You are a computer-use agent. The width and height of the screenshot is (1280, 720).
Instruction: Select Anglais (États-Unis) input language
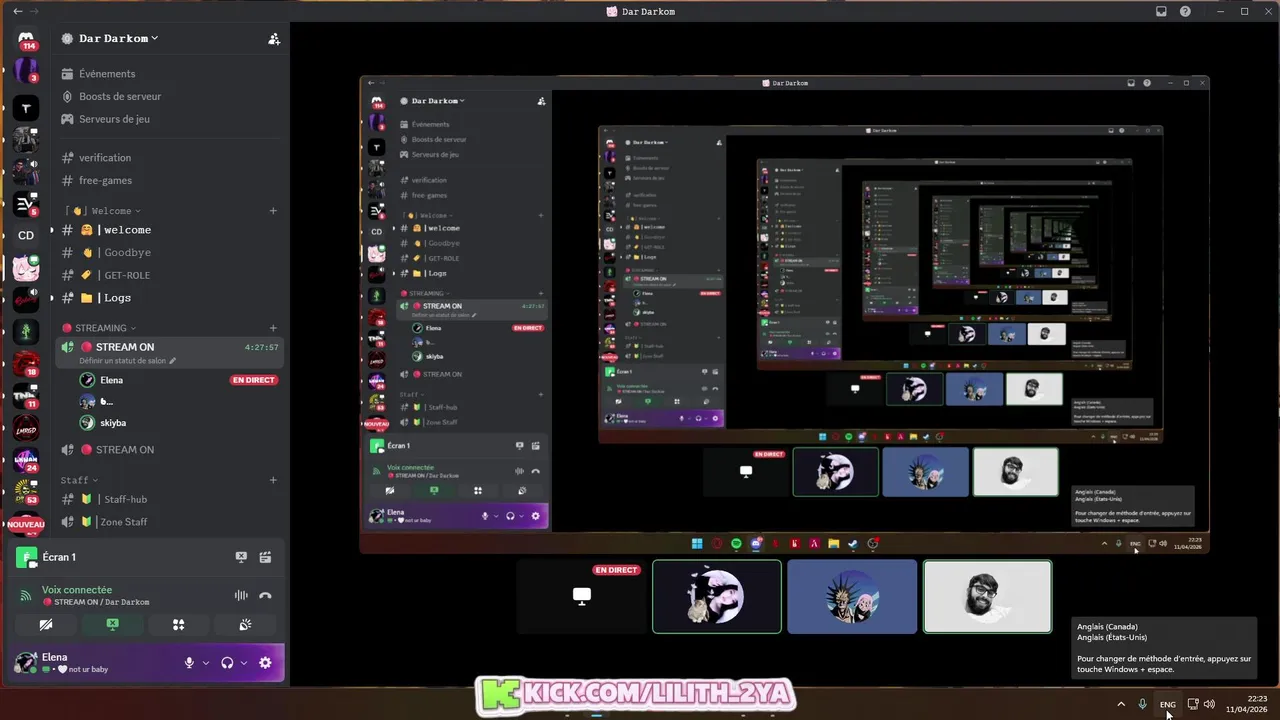pos(1112,637)
